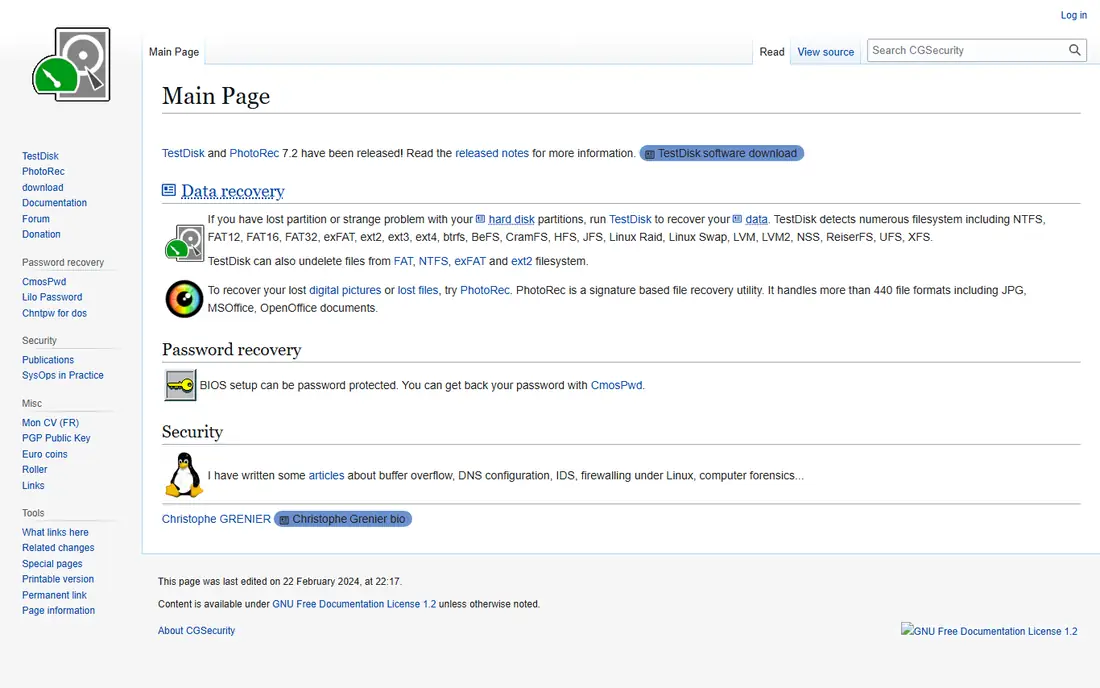This screenshot has height=688, width=1100.
Task: Select the Read tab
Action: pyautogui.click(x=772, y=52)
